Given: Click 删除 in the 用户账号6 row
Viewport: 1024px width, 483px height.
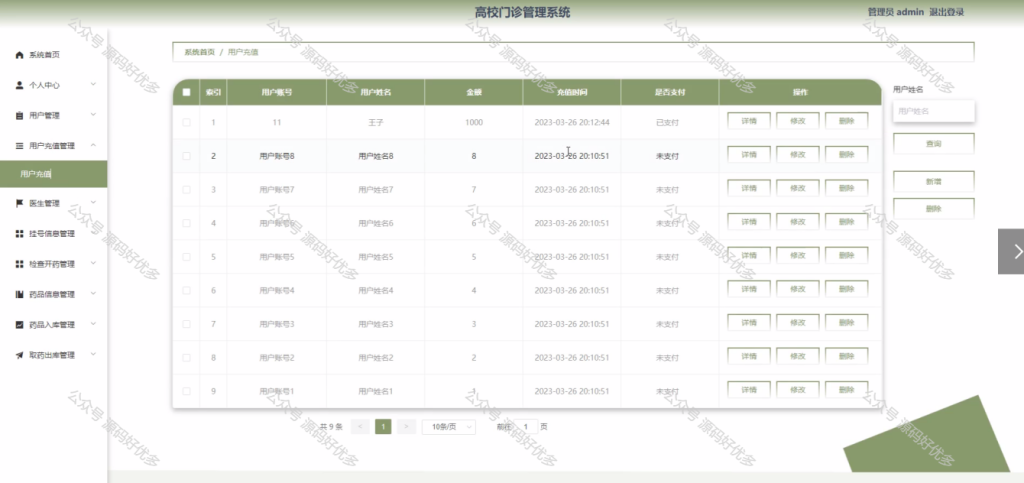Looking at the screenshot, I should pos(846,223).
